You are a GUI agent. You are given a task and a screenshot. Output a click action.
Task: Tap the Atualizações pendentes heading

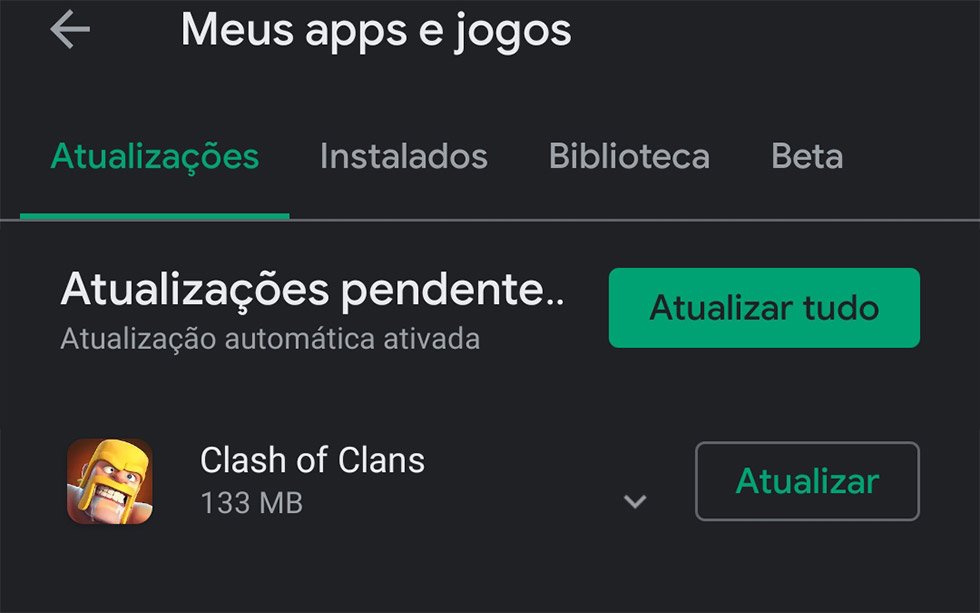(312, 291)
